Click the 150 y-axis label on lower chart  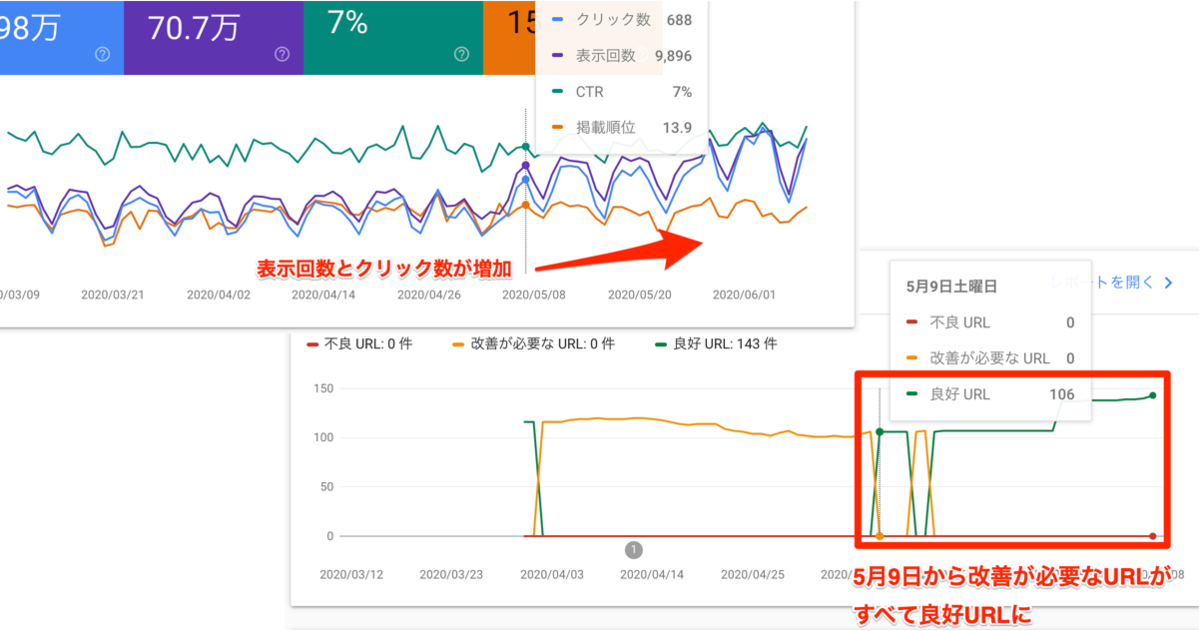click(x=323, y=389)
